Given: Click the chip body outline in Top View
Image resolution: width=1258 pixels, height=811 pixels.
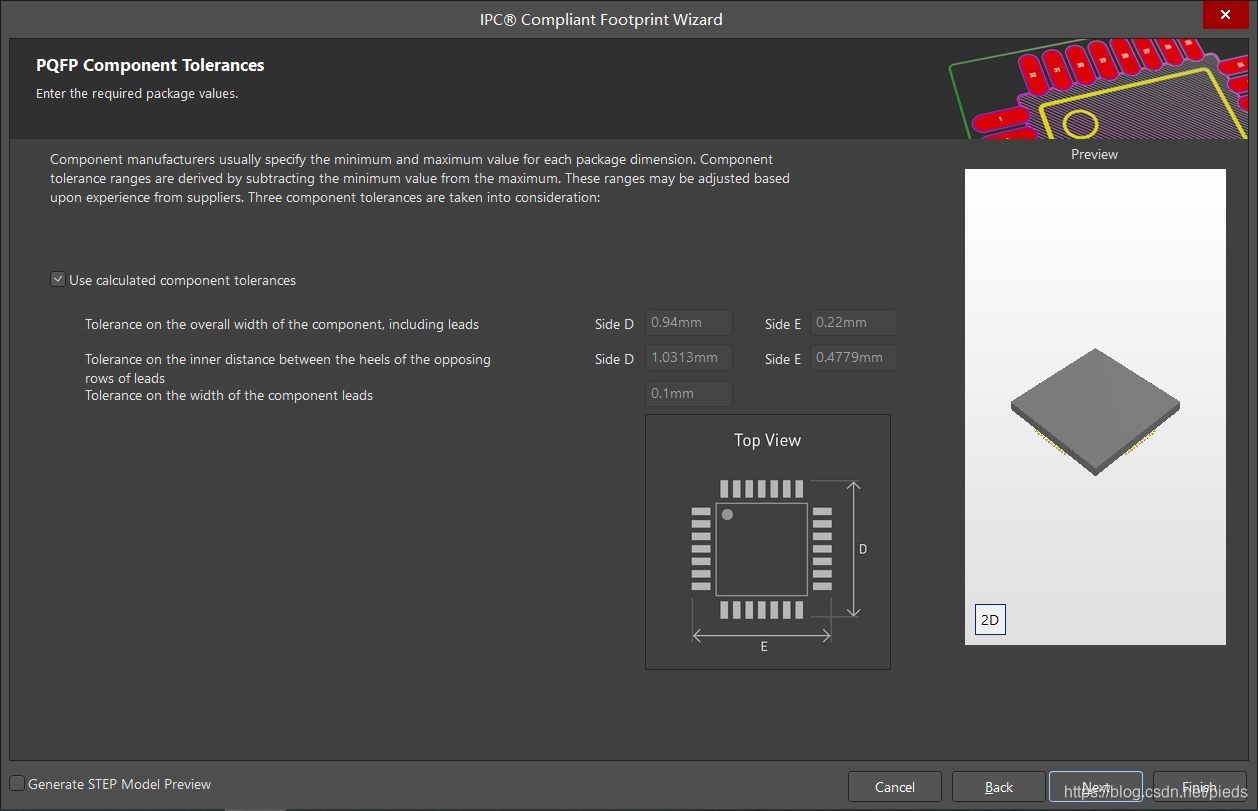Looking at the screenshot, I should (x=762, y=550).
